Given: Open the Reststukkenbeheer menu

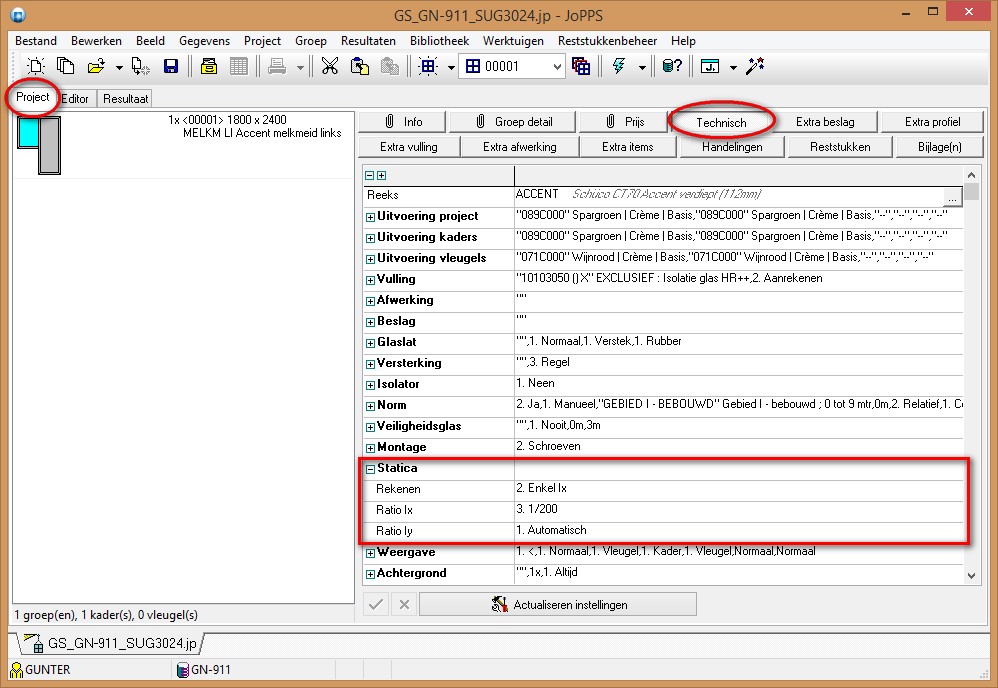Looking at the screenshot, I should pyautogui.click(x=607, y=41).
